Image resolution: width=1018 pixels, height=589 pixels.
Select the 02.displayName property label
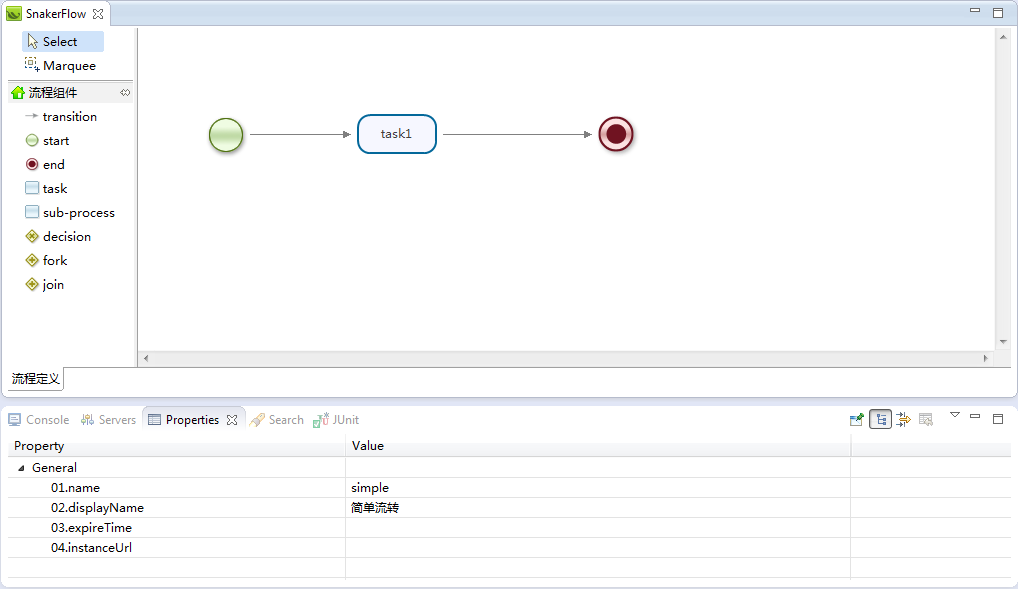tap(97, 508)
